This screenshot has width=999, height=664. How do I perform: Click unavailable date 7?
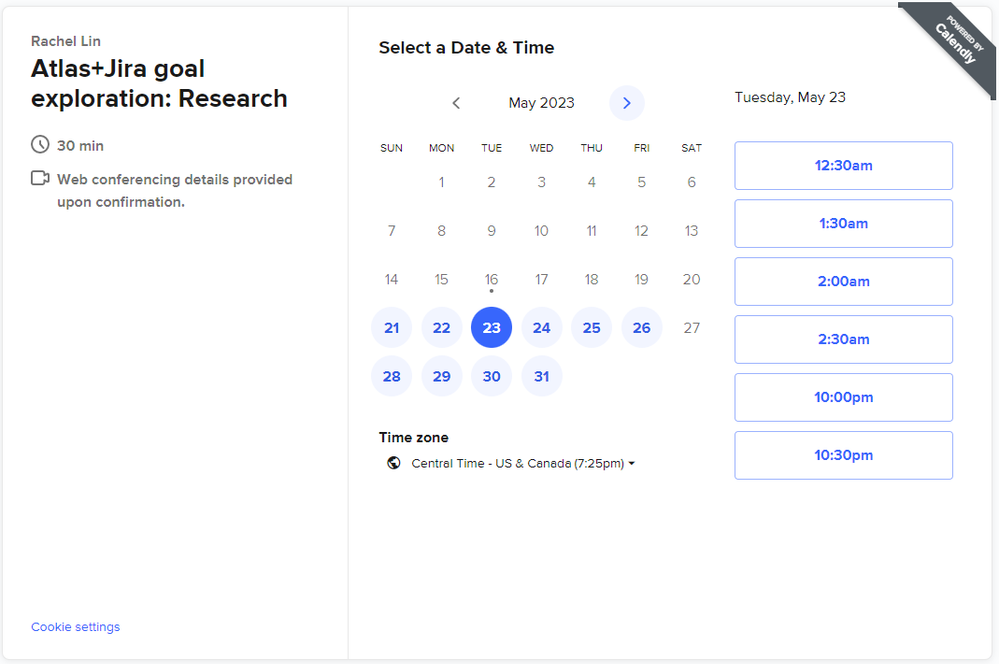tap(391, 231)
